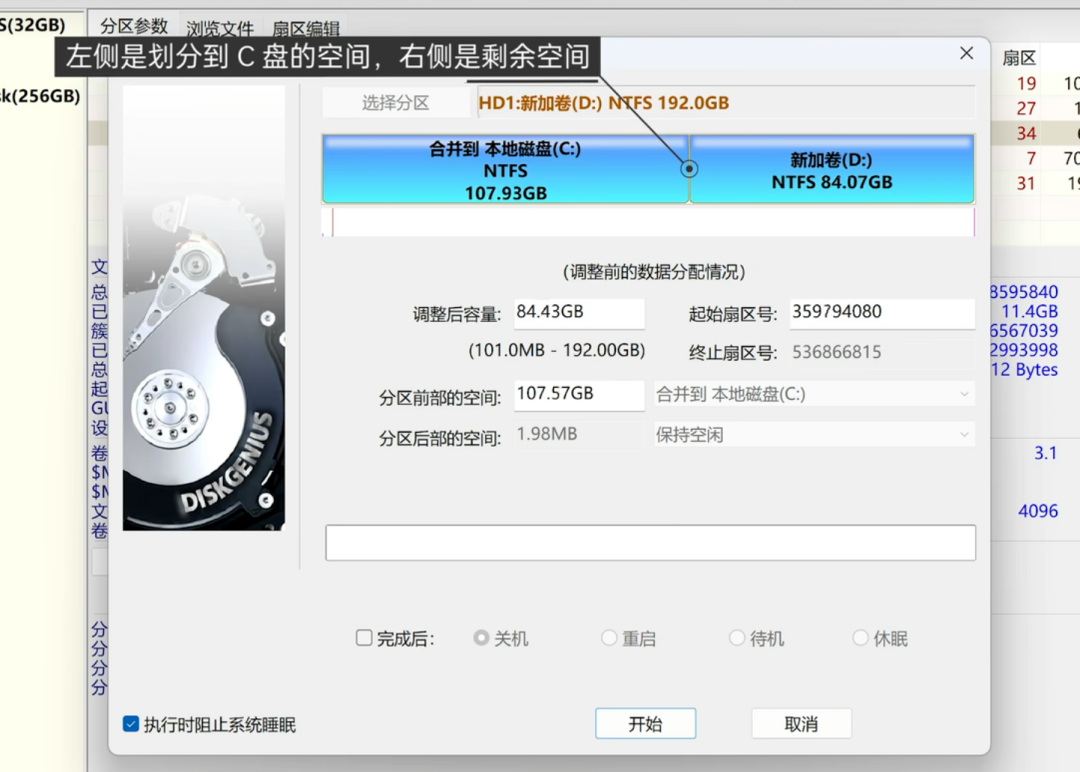
Task: Click the 选择分区 button
Action: coord(396,103)
